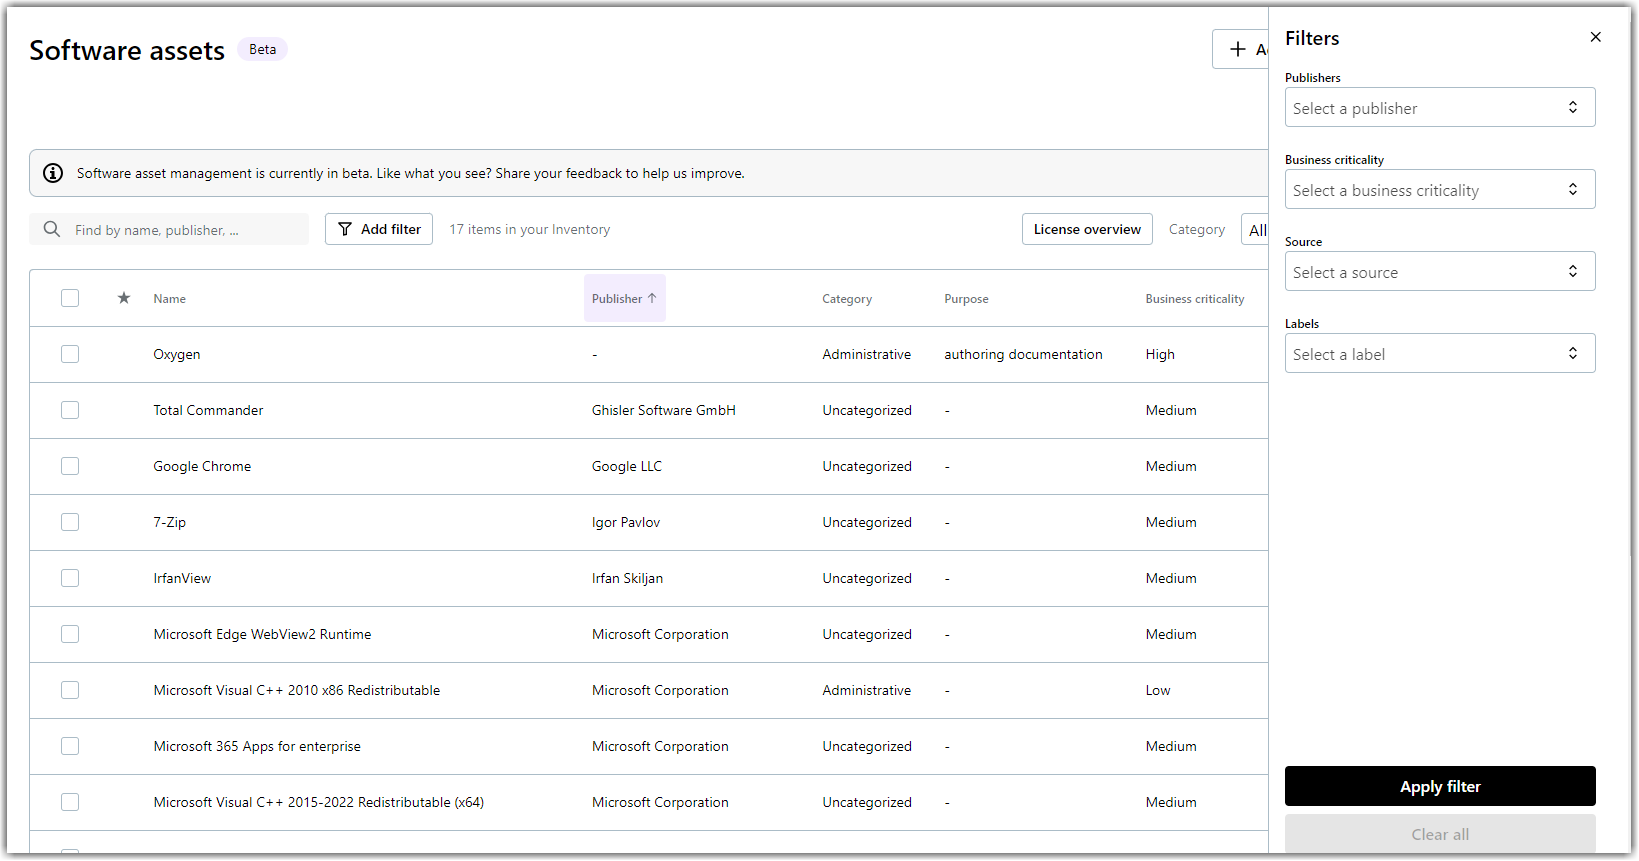Open Select a business criticality dropdown
1639x861 pixels.
click(x=1440, y=189)
